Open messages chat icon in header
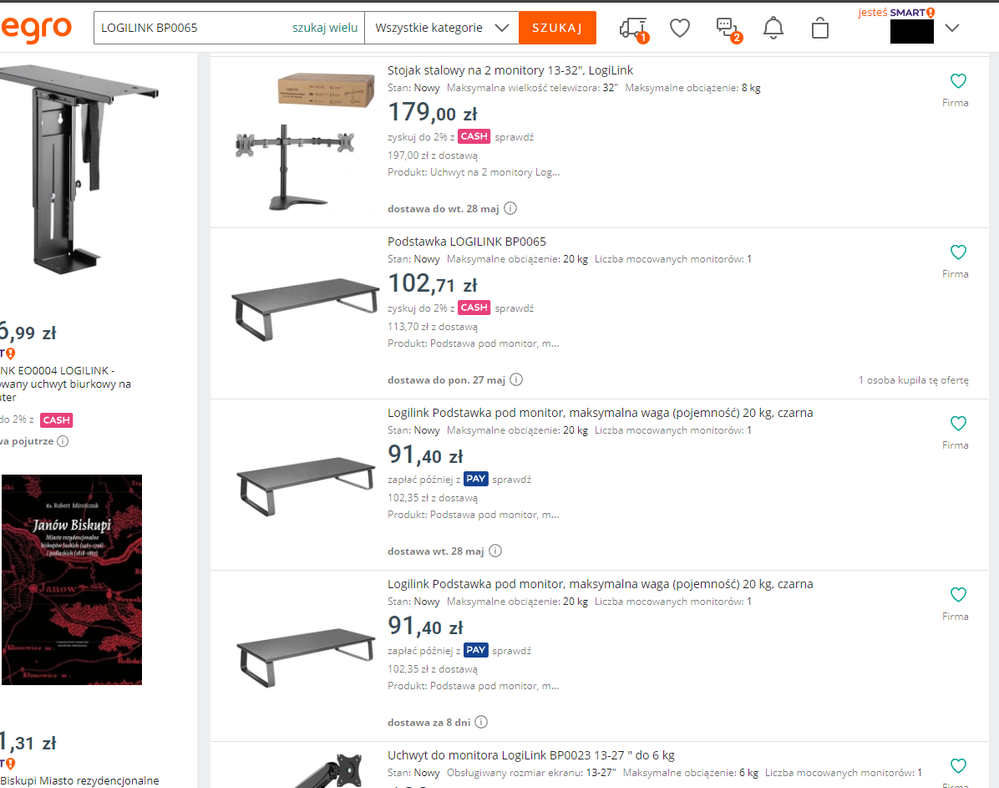999x788 pixels. tap(727, 28)
